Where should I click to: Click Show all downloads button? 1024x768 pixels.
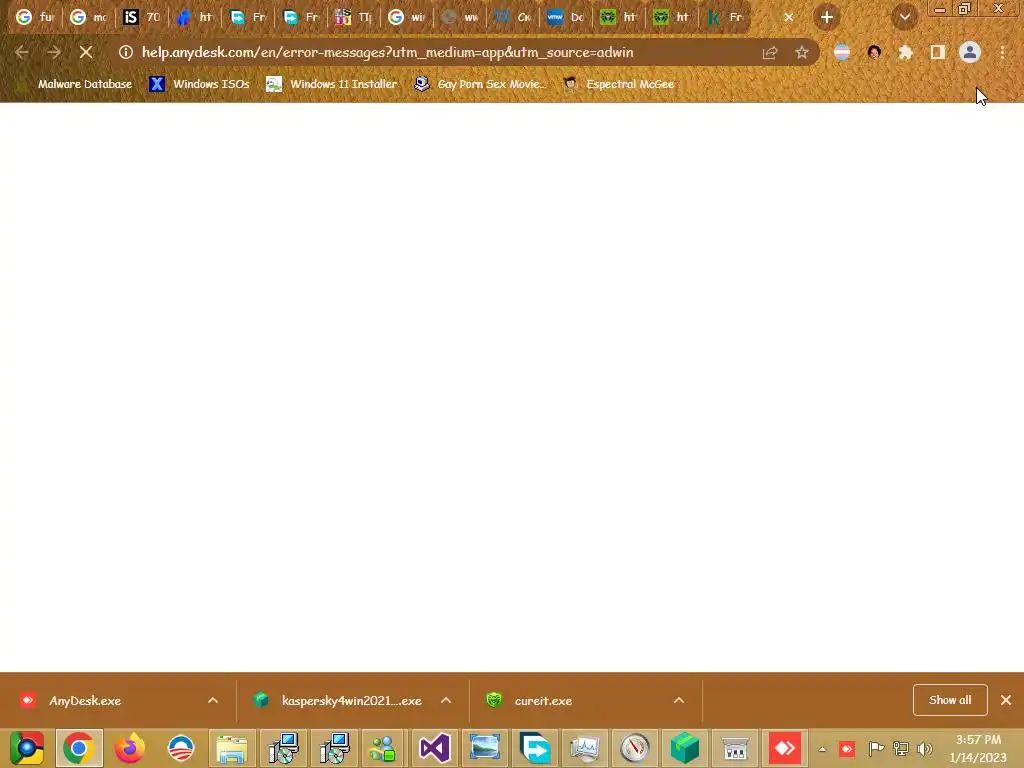[950, 700]
